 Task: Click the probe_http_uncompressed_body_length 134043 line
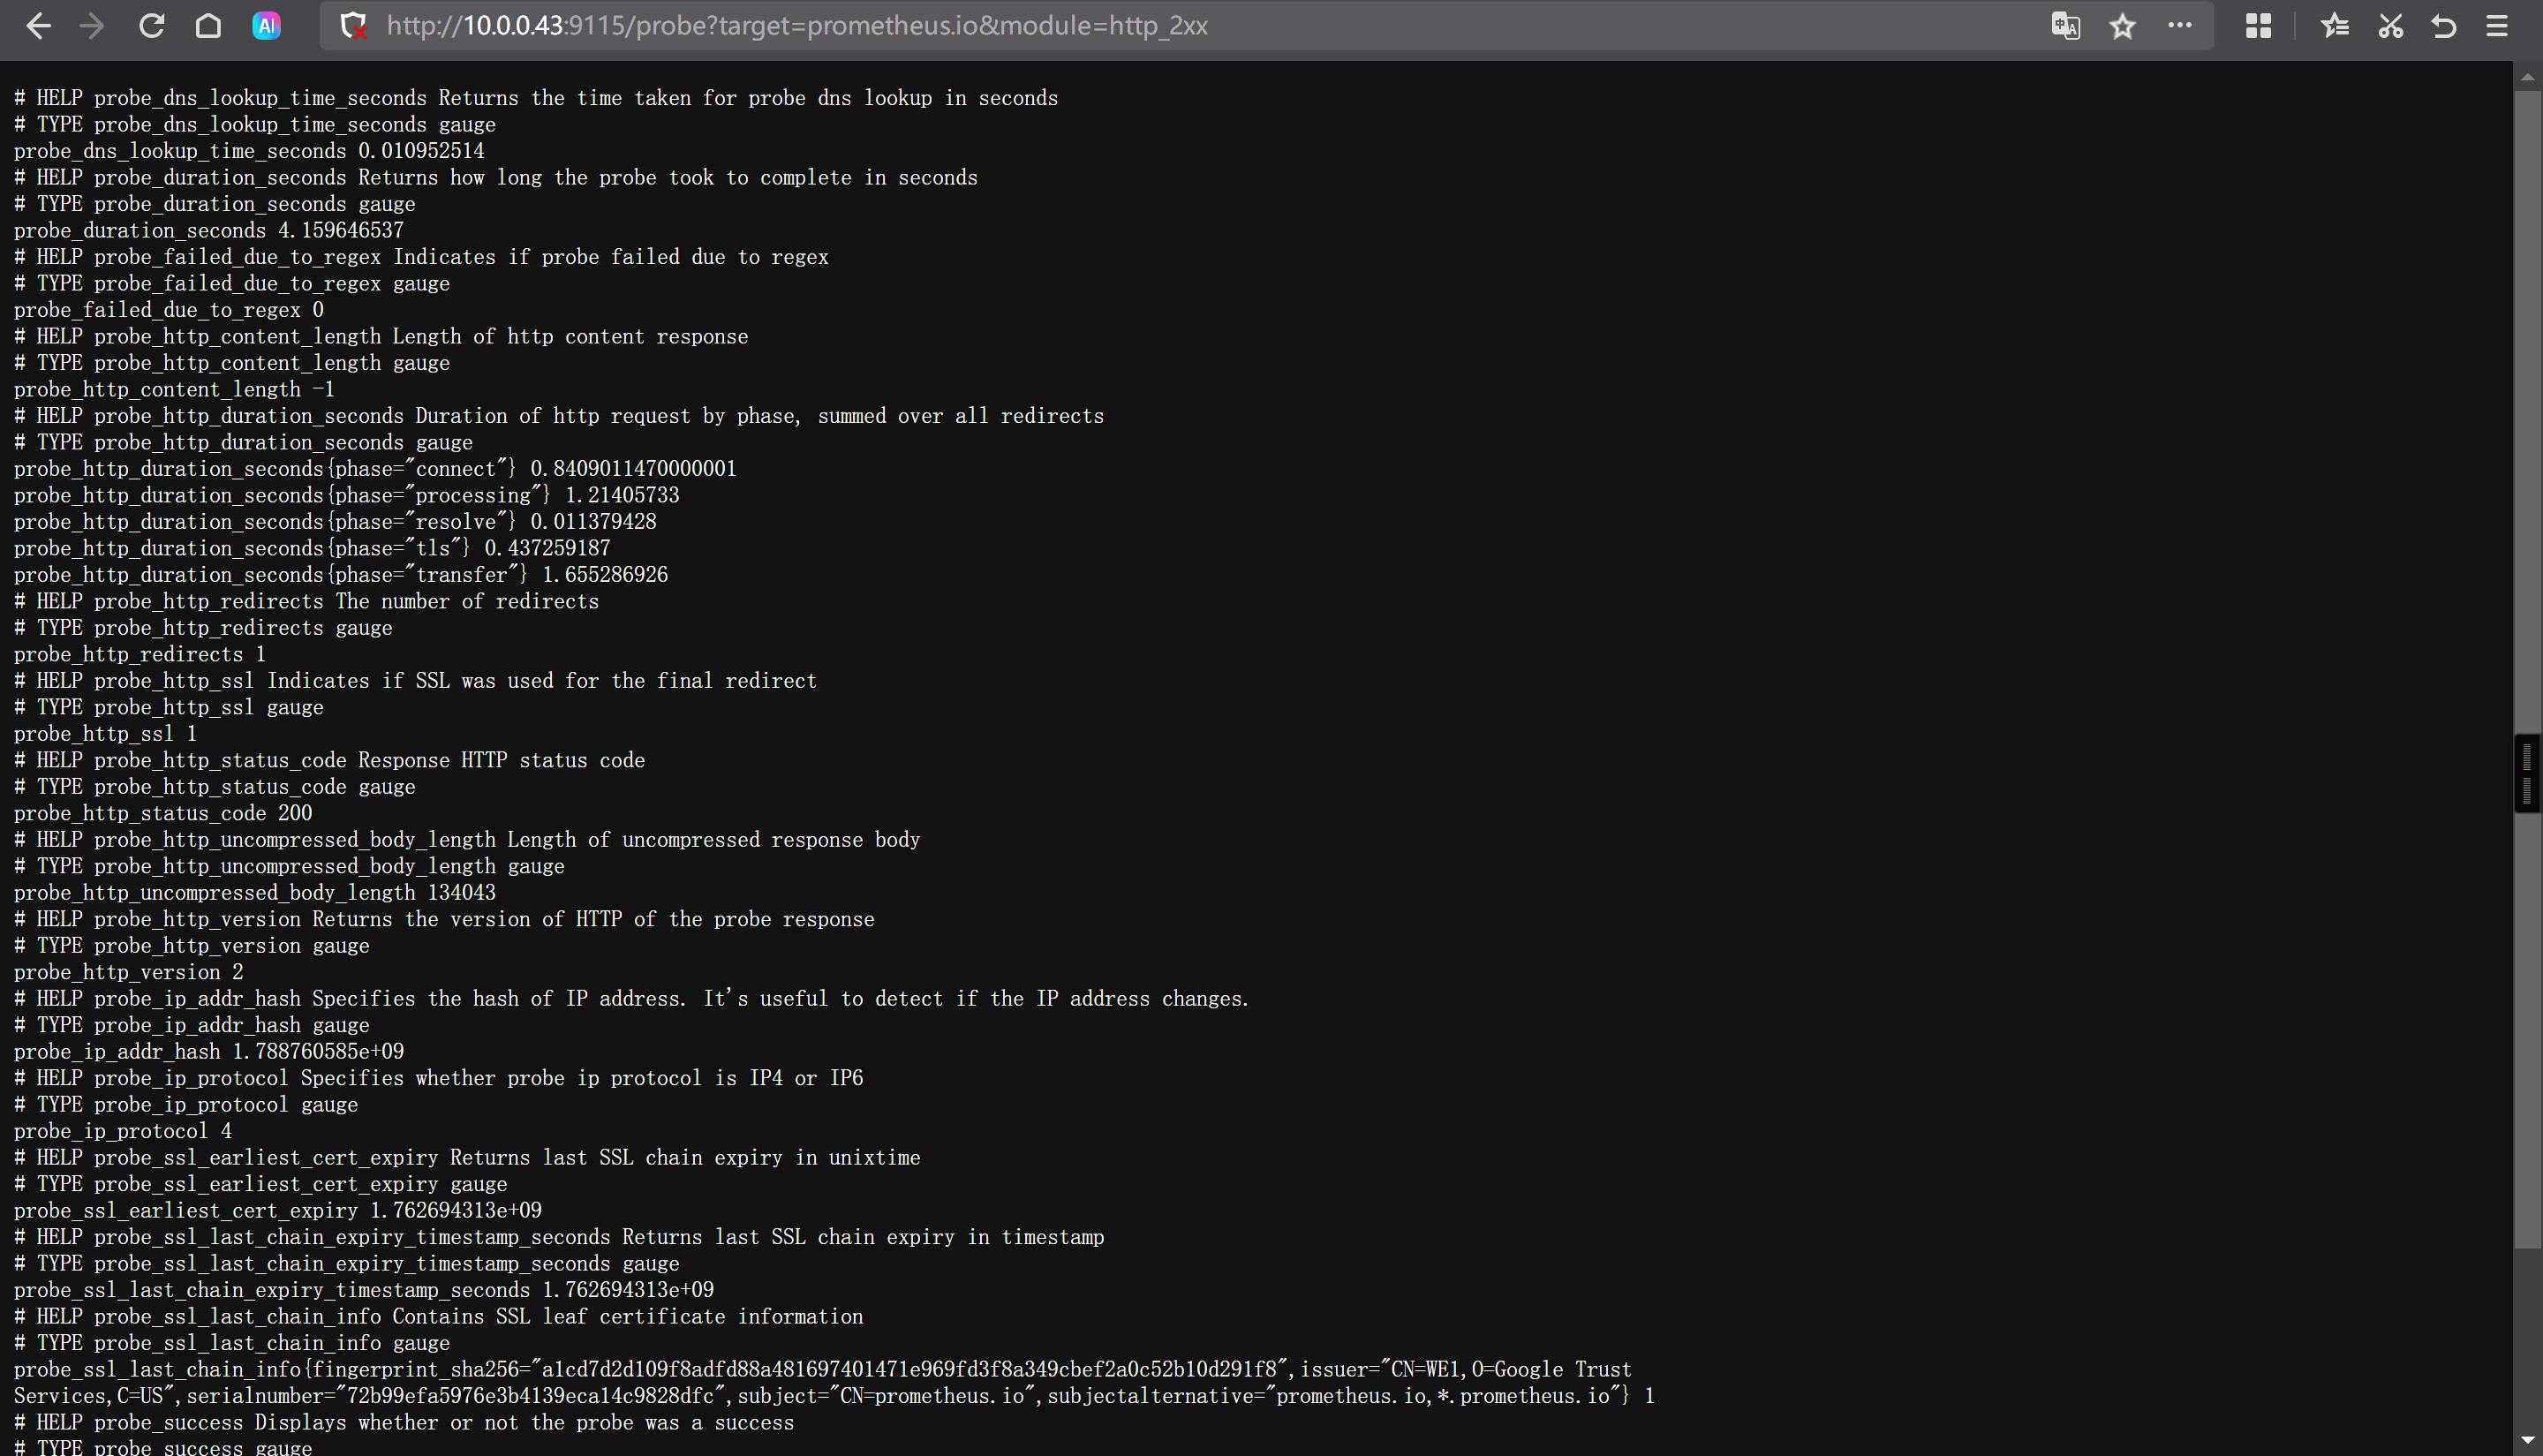[255, 892]
